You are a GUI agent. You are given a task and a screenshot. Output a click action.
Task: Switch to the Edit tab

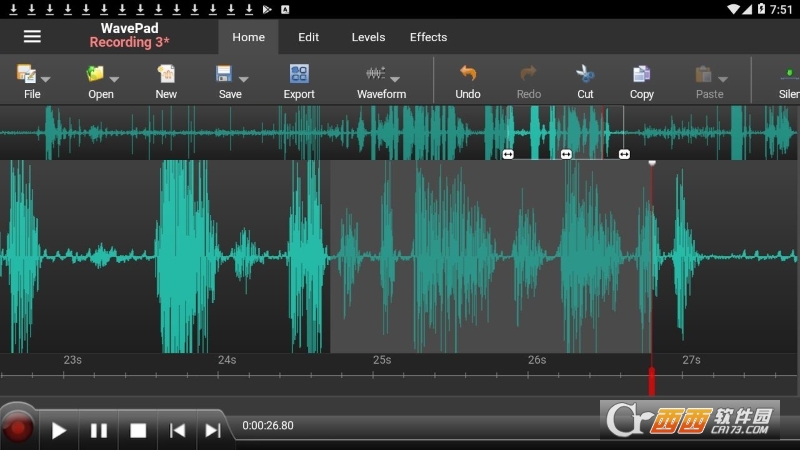point(309,37)
